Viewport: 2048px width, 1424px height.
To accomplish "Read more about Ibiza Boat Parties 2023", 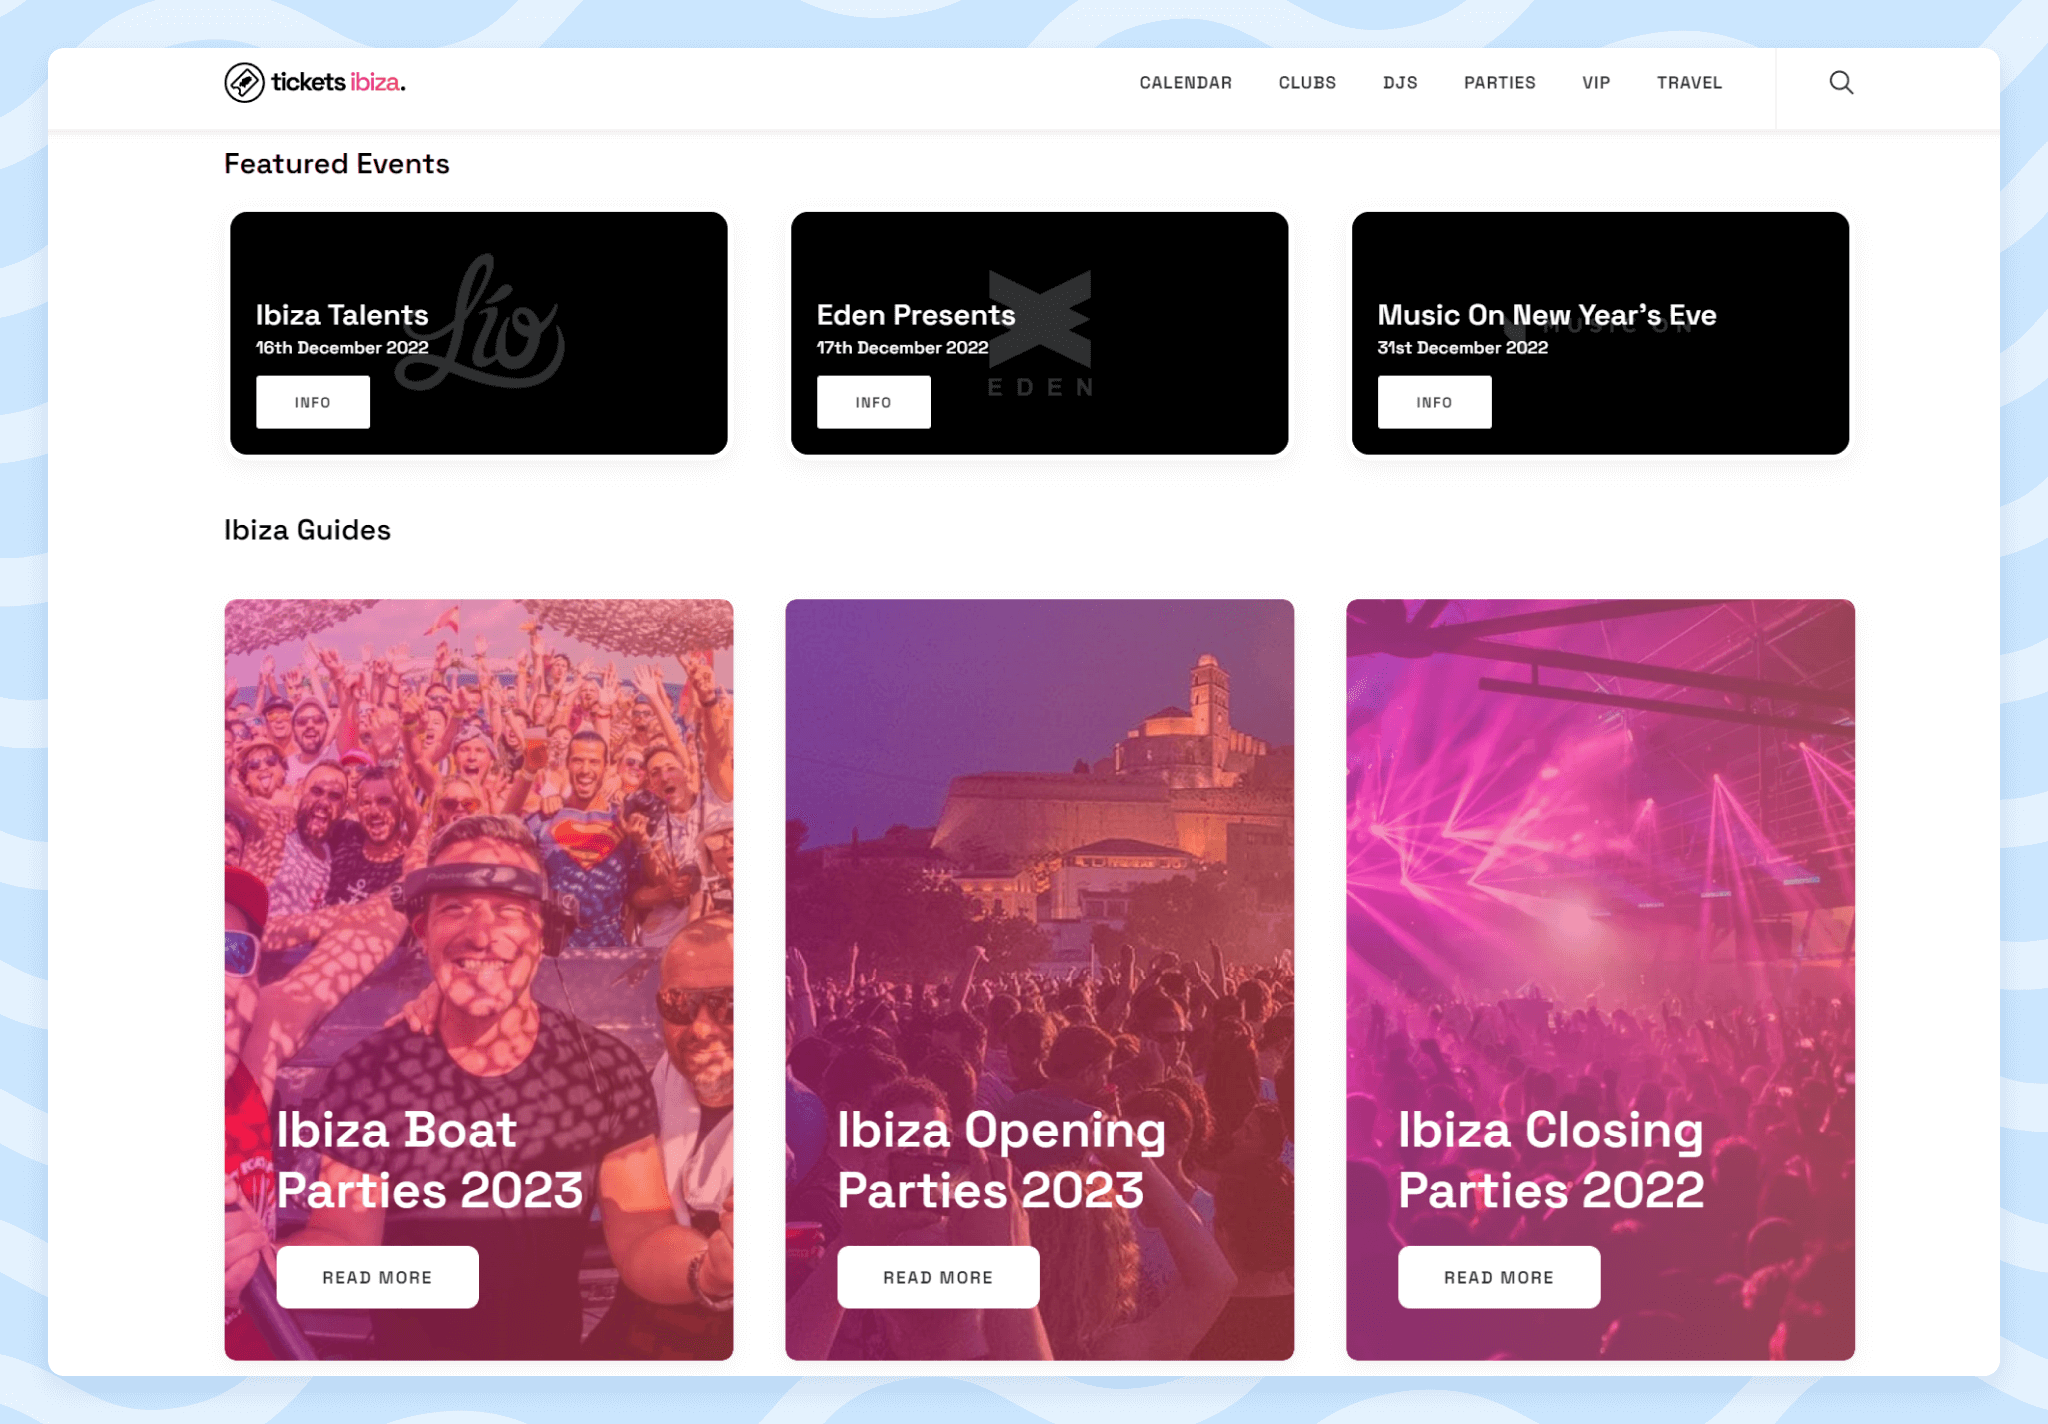I will (x=377, y=1277).
